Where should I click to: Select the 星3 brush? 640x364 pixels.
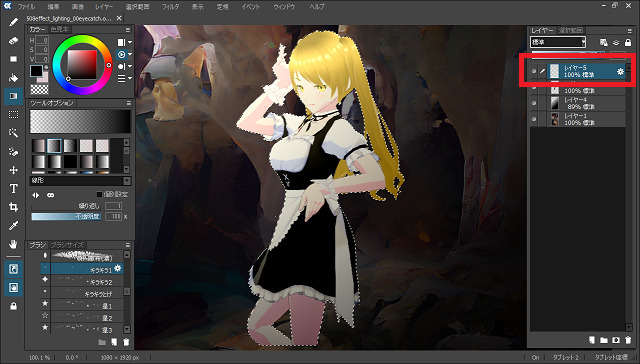point(82,329)
